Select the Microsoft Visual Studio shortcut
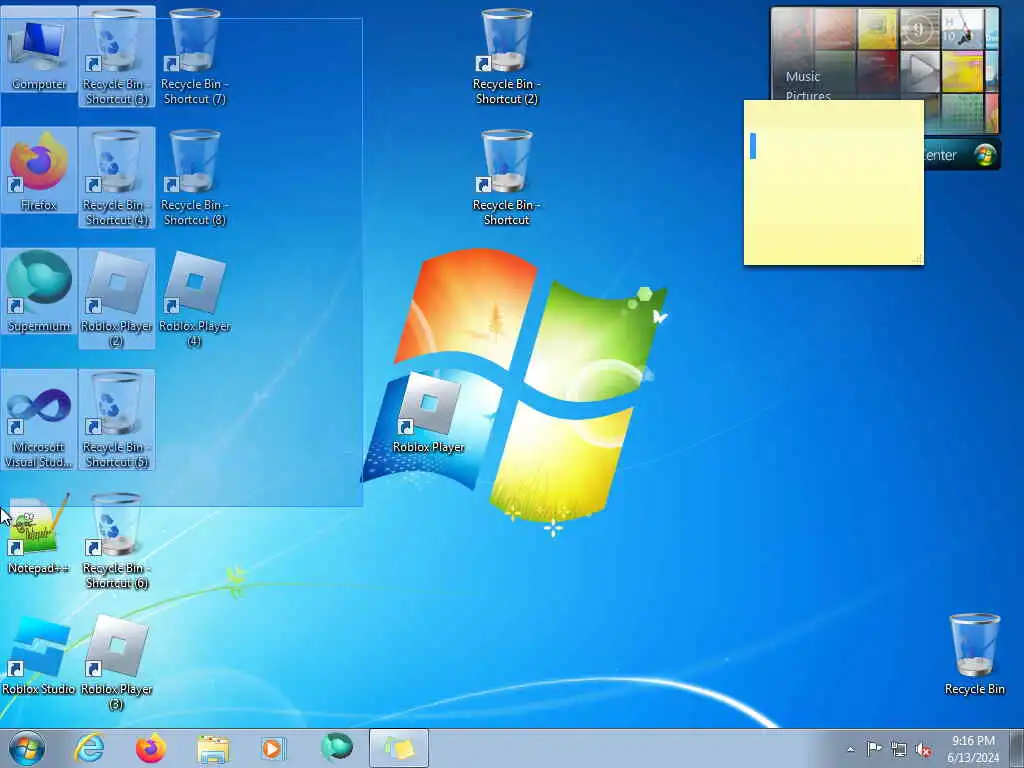Screen dimensions: 1024x768 click(39, 420)
